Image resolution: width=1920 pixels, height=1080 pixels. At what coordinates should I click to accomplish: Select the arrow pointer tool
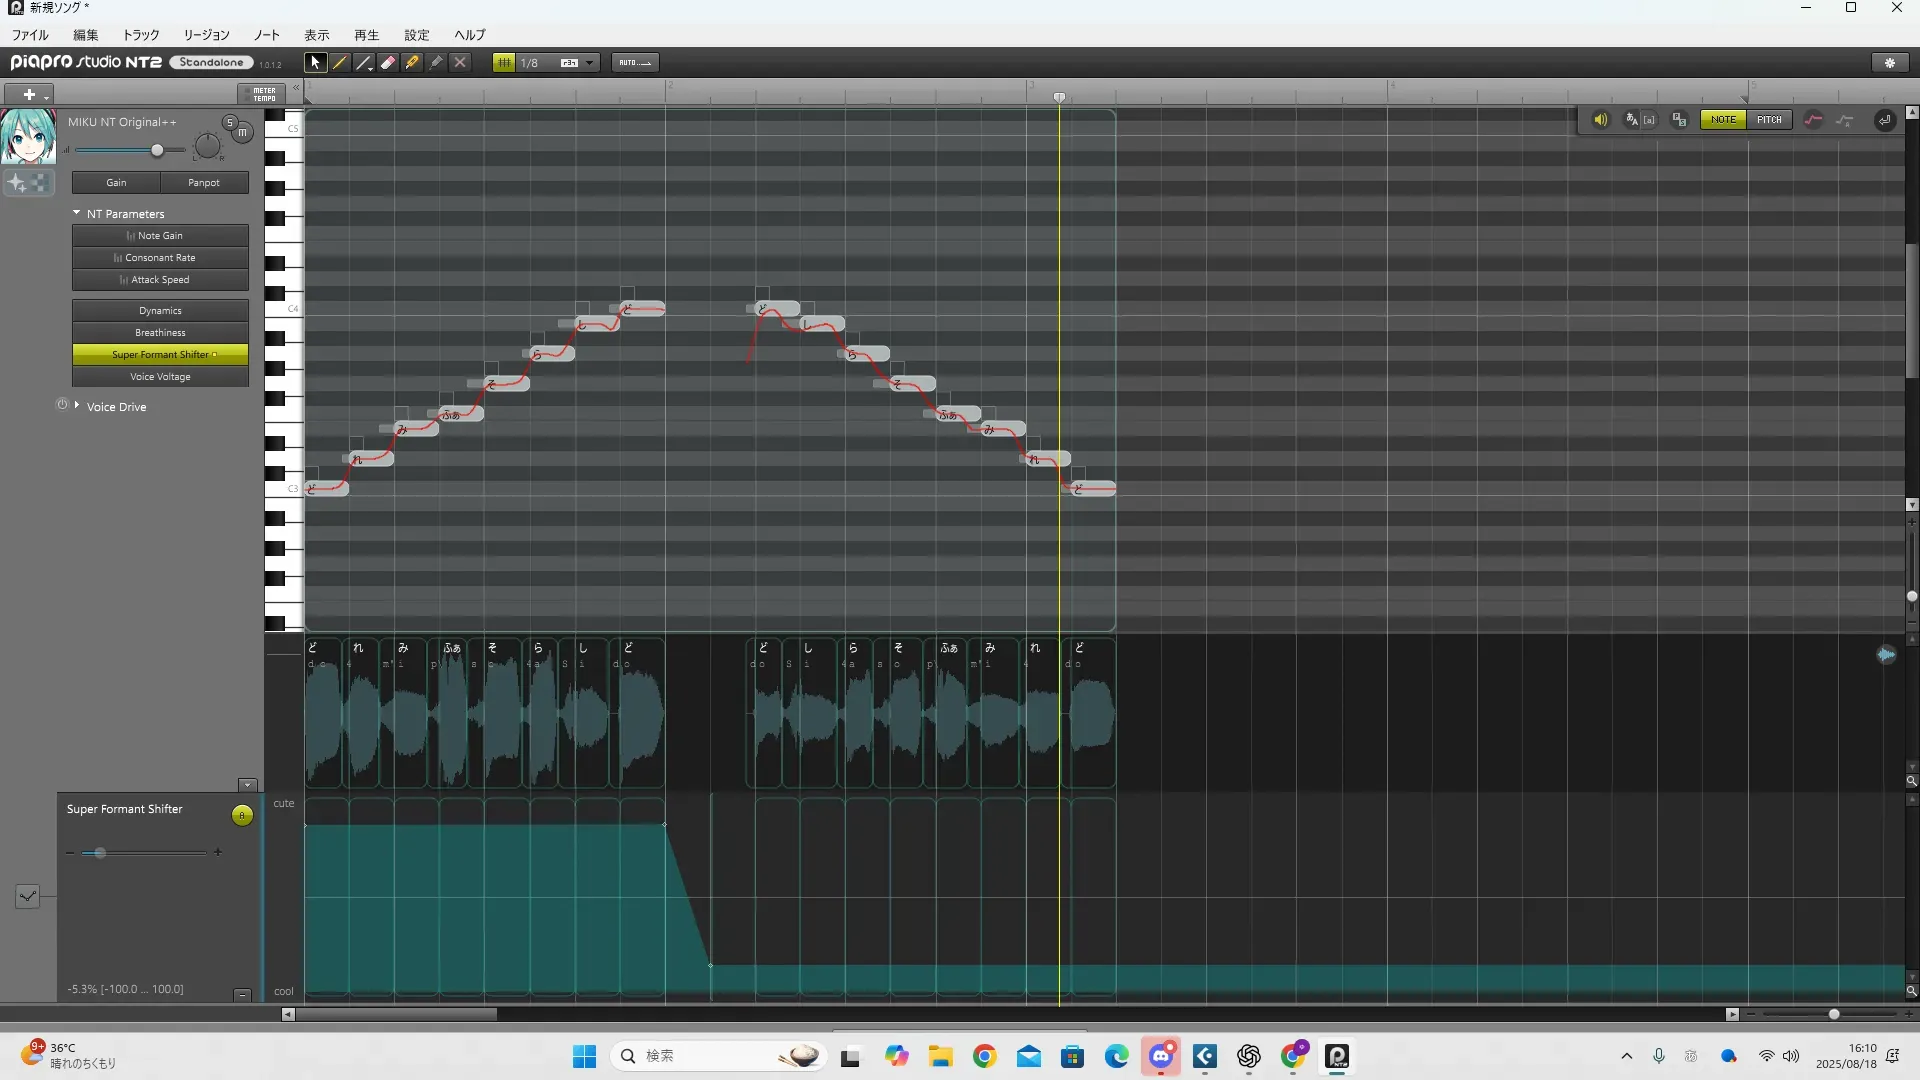tap(315, 62)
